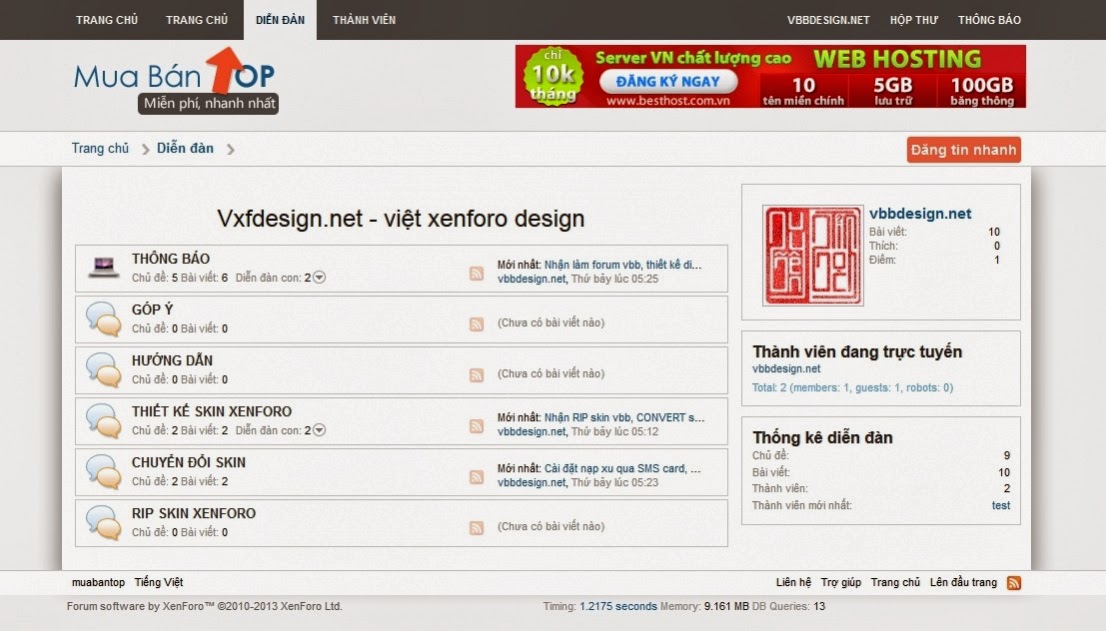Click the GÓP Ý chat bubble icon
This screenshot has height=631, width=1106.
click(x=104, y=319)
